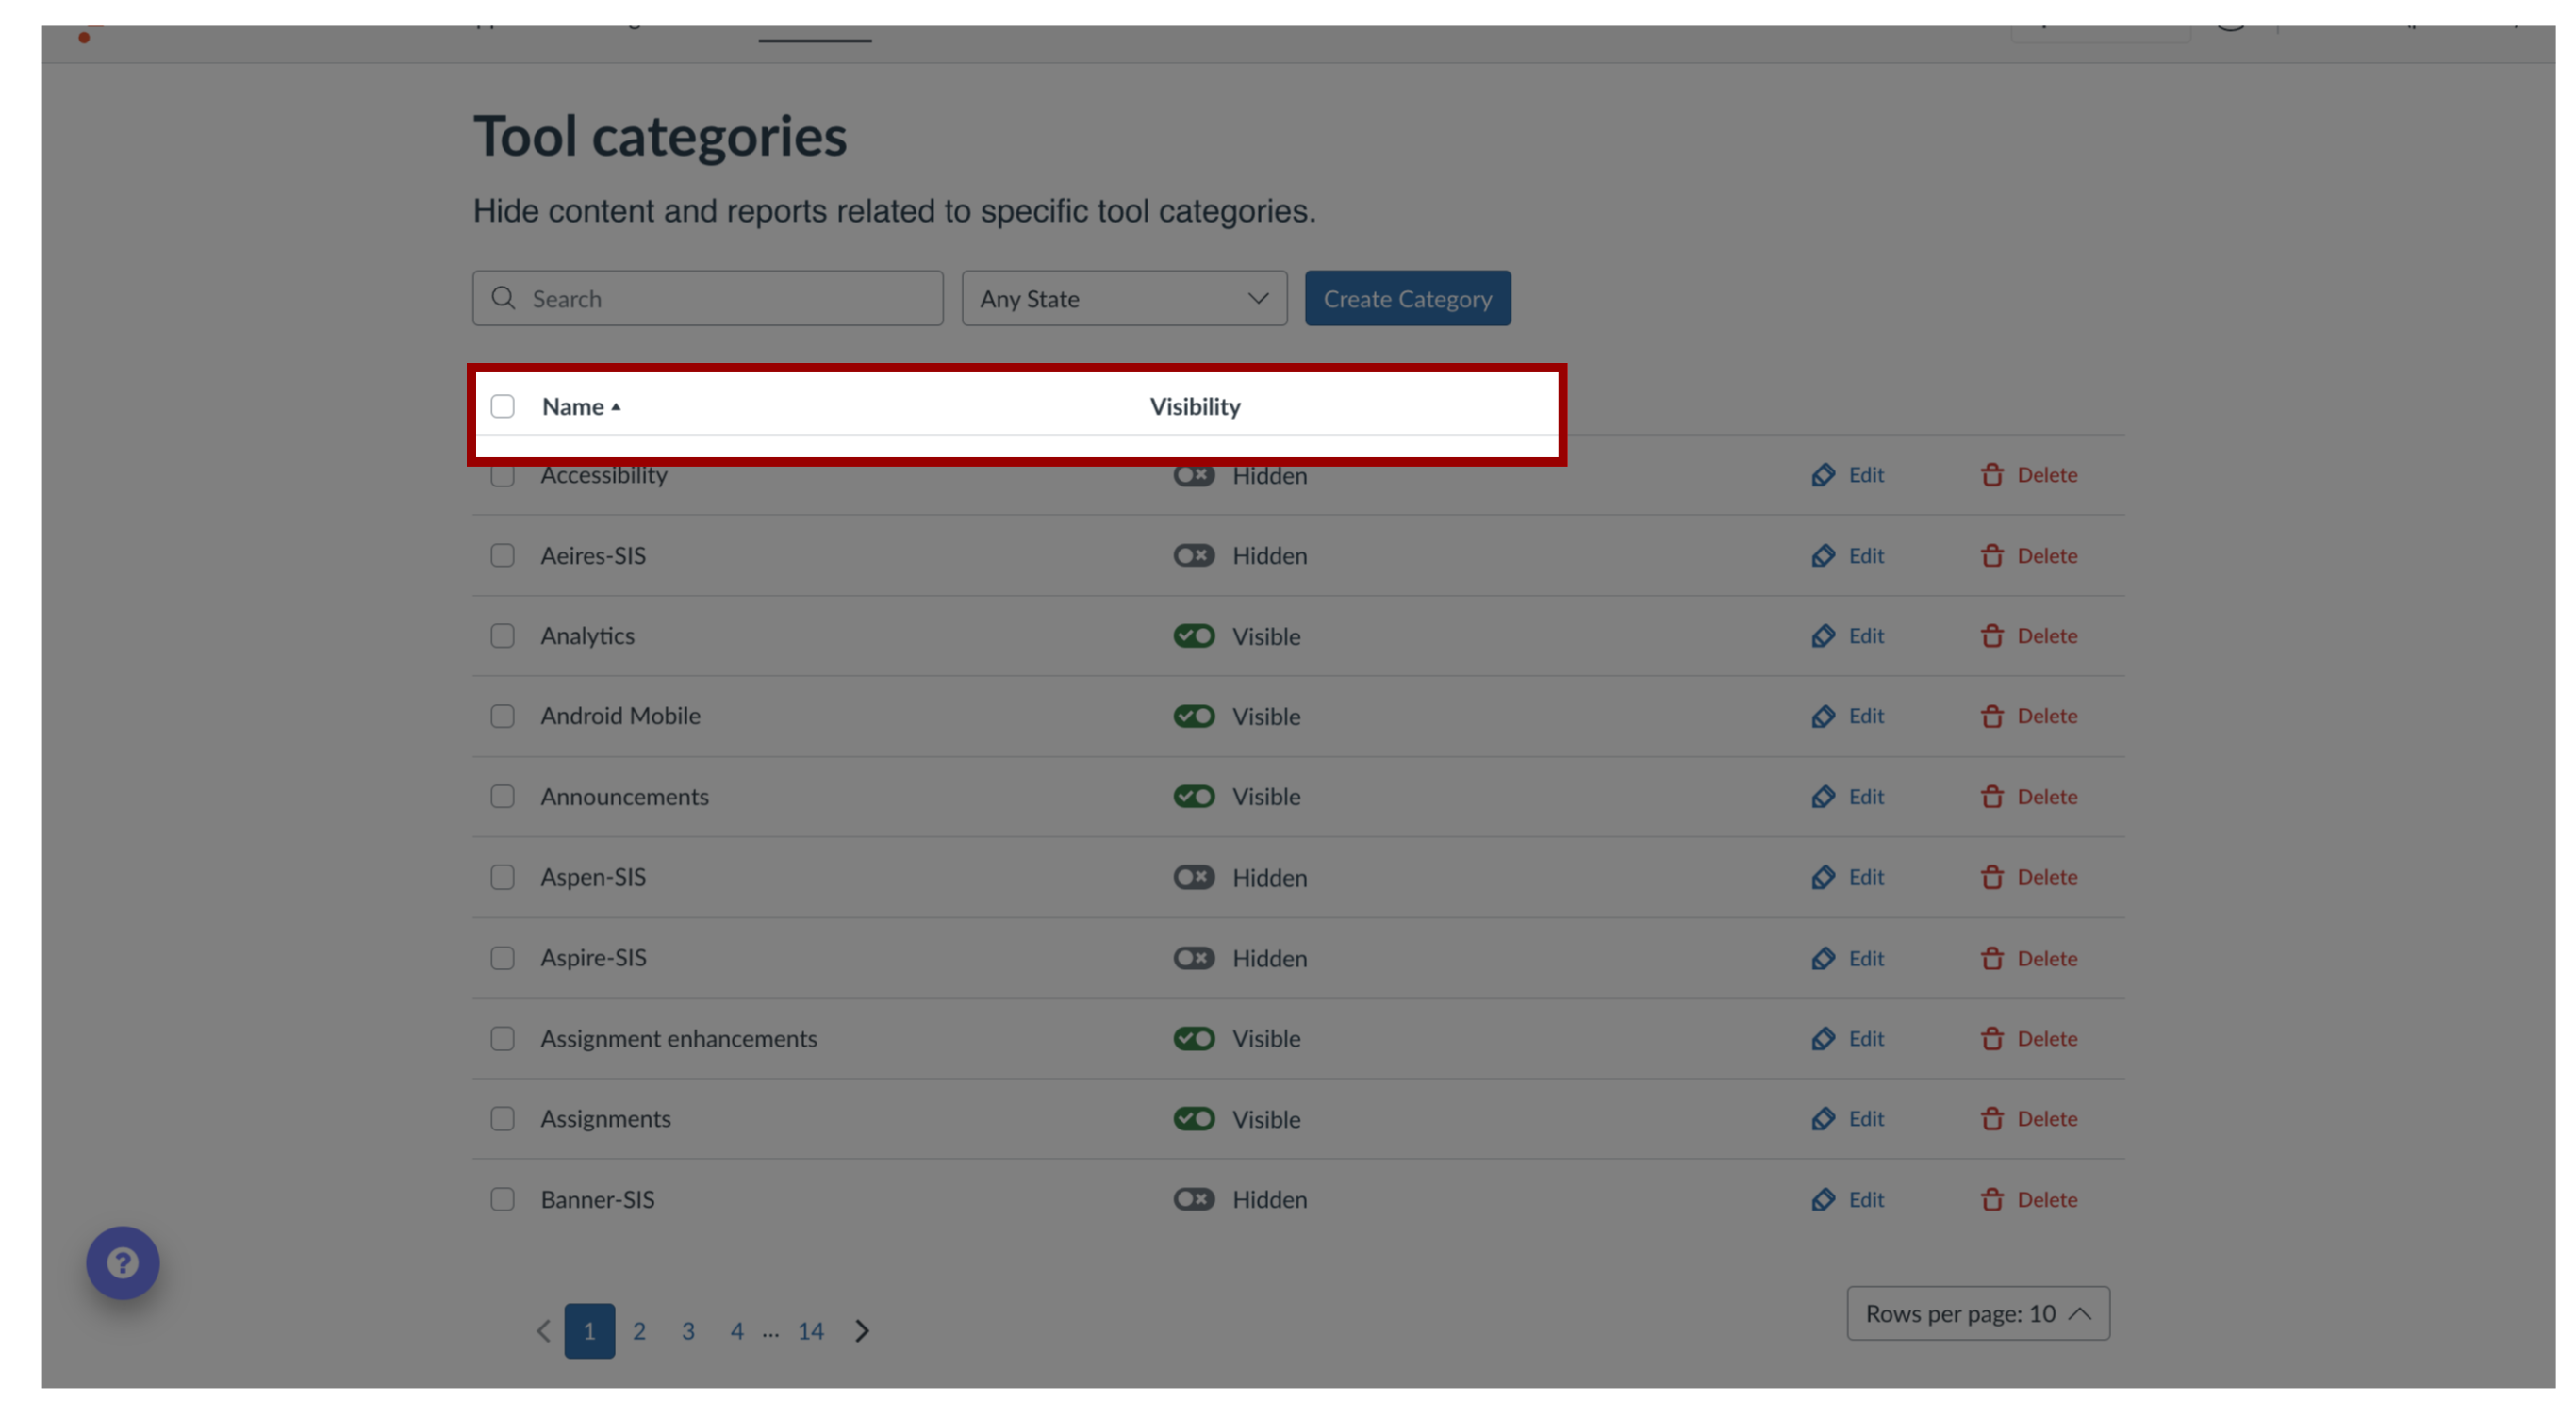The width and height of the screenshot is (2576, 1401).
Task: Click the Create Category button
Action: coord(1408,299)
